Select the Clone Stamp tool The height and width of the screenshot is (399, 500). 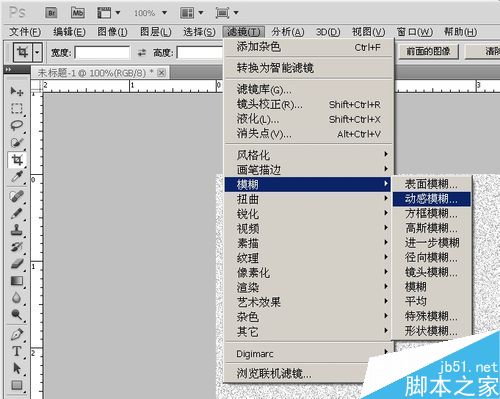[x=17, y=230]
